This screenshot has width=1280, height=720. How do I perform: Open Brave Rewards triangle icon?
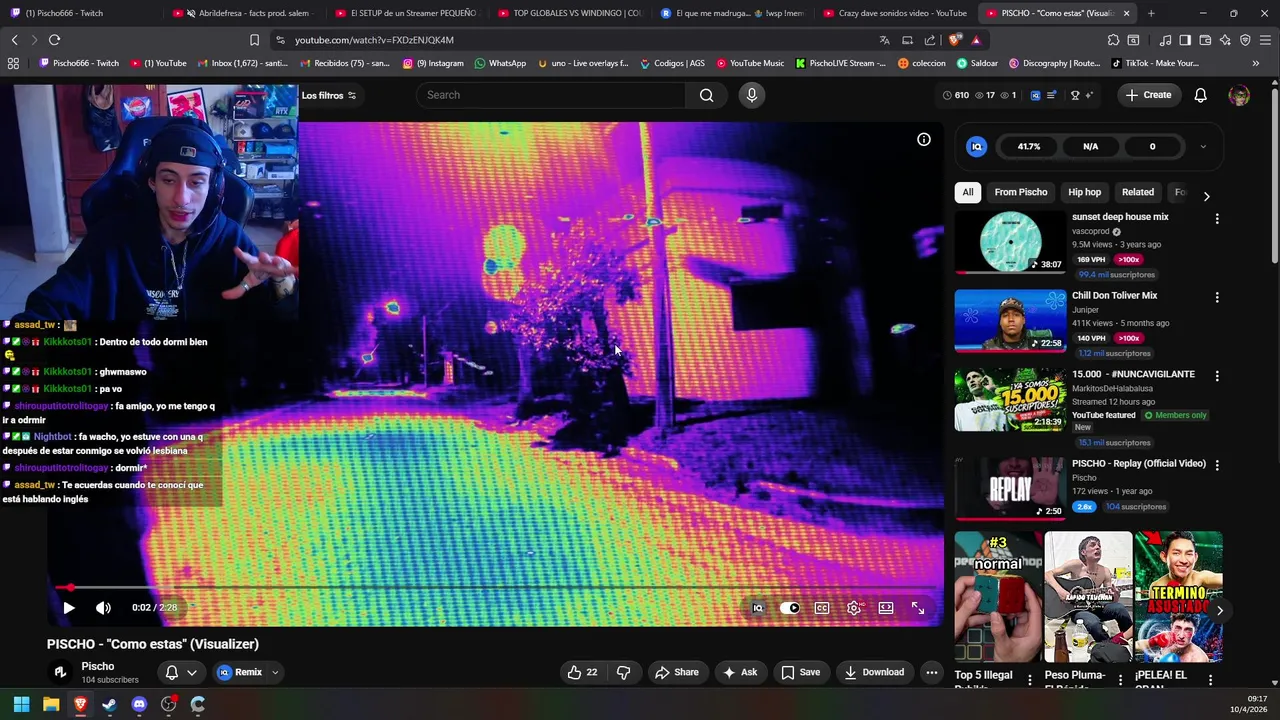[976, 40]
